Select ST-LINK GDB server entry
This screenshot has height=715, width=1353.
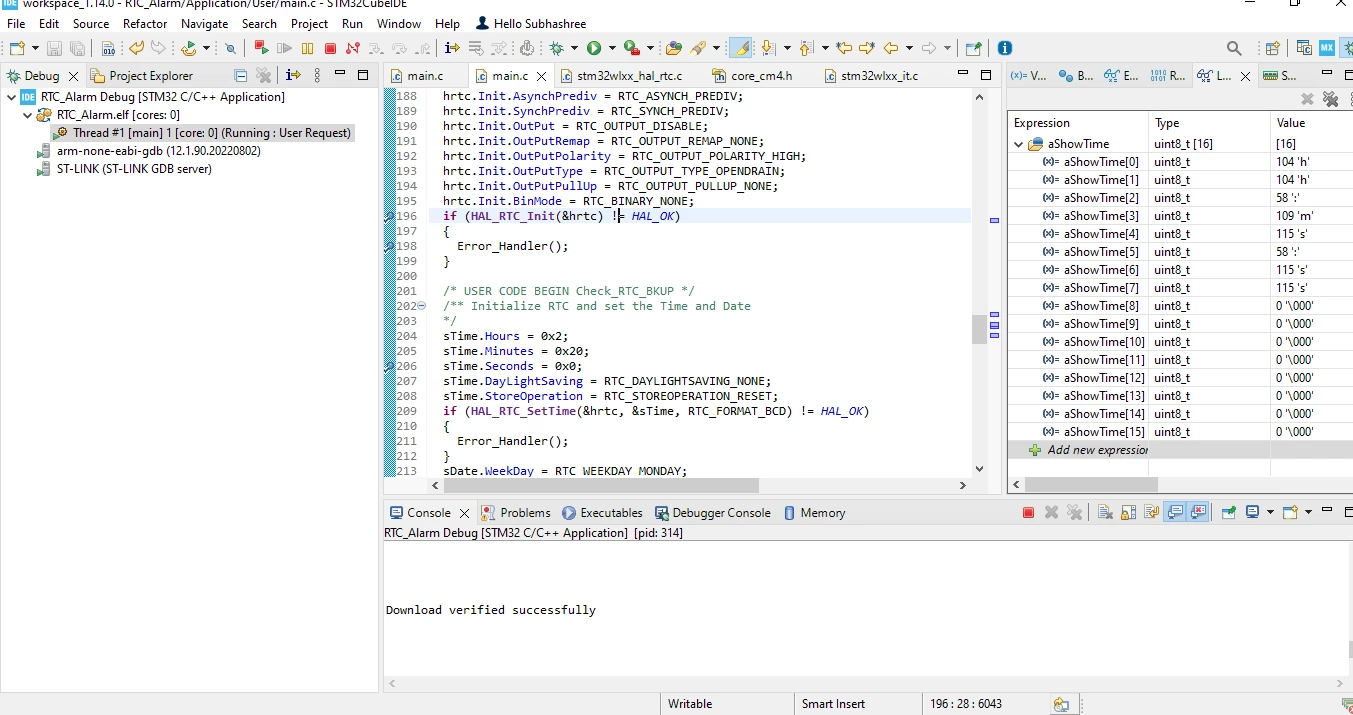coord(124,169)
